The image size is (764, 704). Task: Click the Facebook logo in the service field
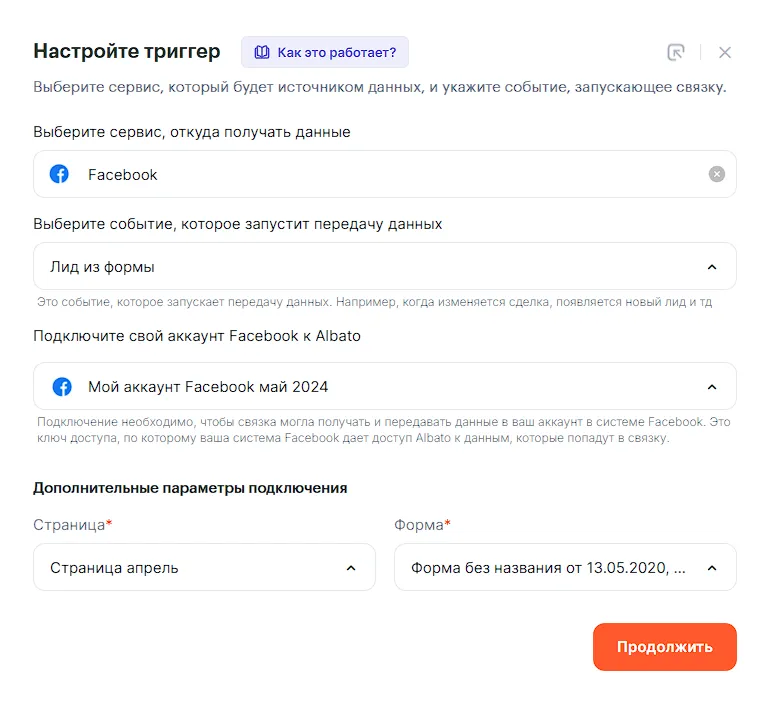click(60, 174)
